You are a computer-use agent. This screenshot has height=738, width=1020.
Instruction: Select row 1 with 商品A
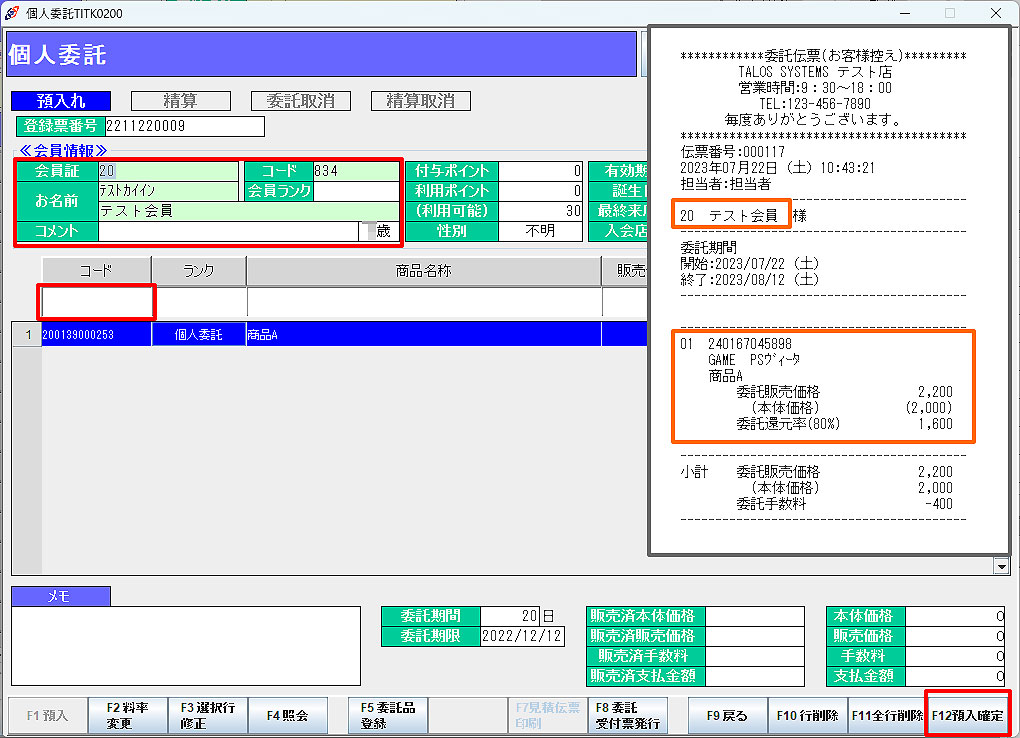pyautogui.click(x=300, y=334)
